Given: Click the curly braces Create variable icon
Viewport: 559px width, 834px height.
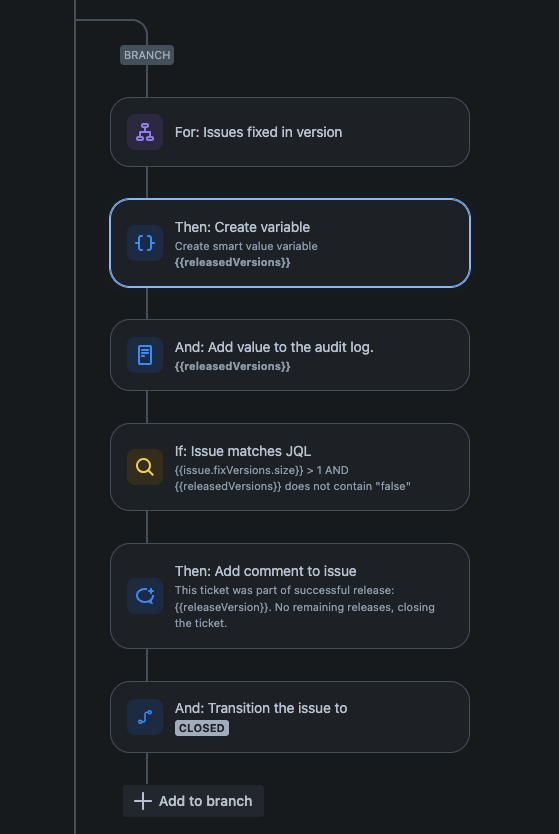Looking at the screenshot, I should pyautogui.click(x=145, y=243).
